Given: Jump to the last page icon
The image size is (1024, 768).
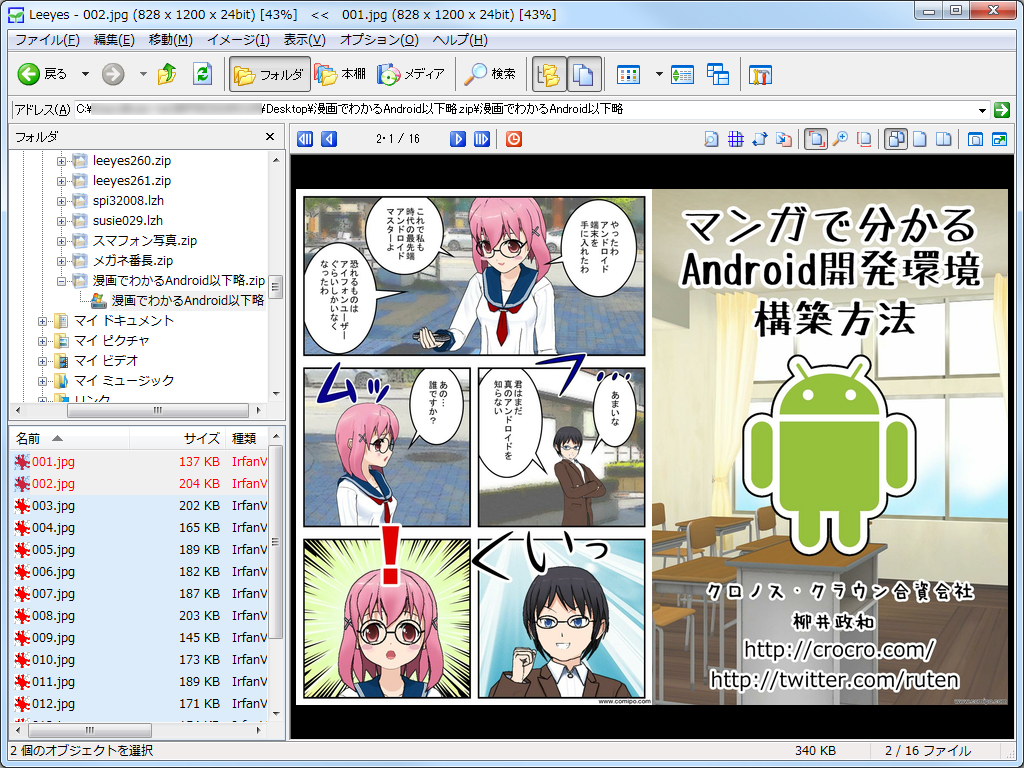Looking at the screenshot, I should click(x=482, y=139).
